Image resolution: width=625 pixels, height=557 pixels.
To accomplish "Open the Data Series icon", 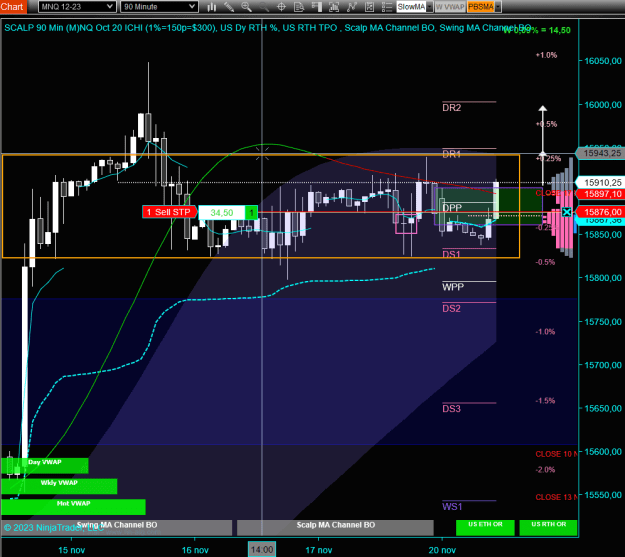I will coord(334,7).
